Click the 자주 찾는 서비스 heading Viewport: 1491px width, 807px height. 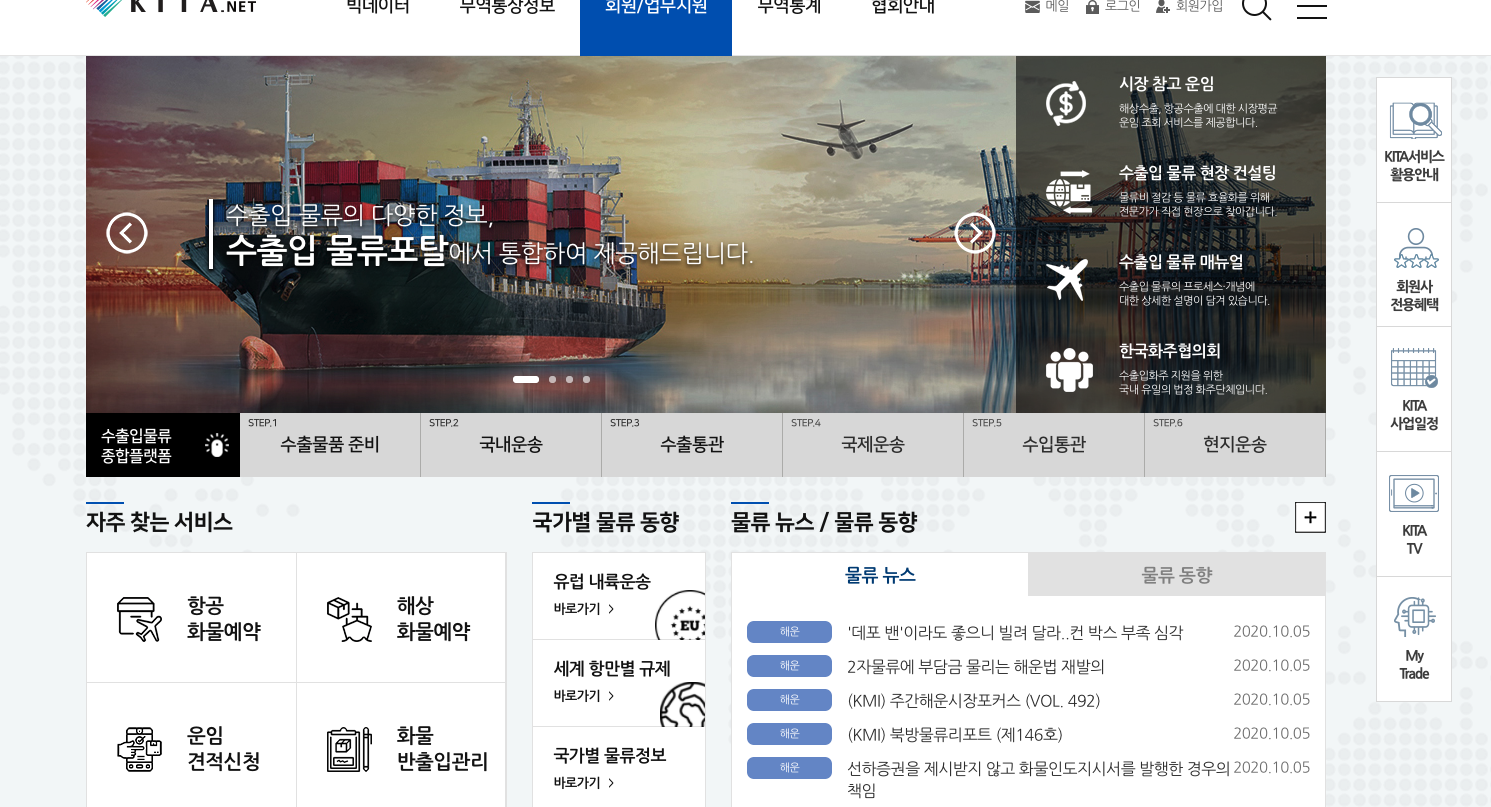pos(159,521)
